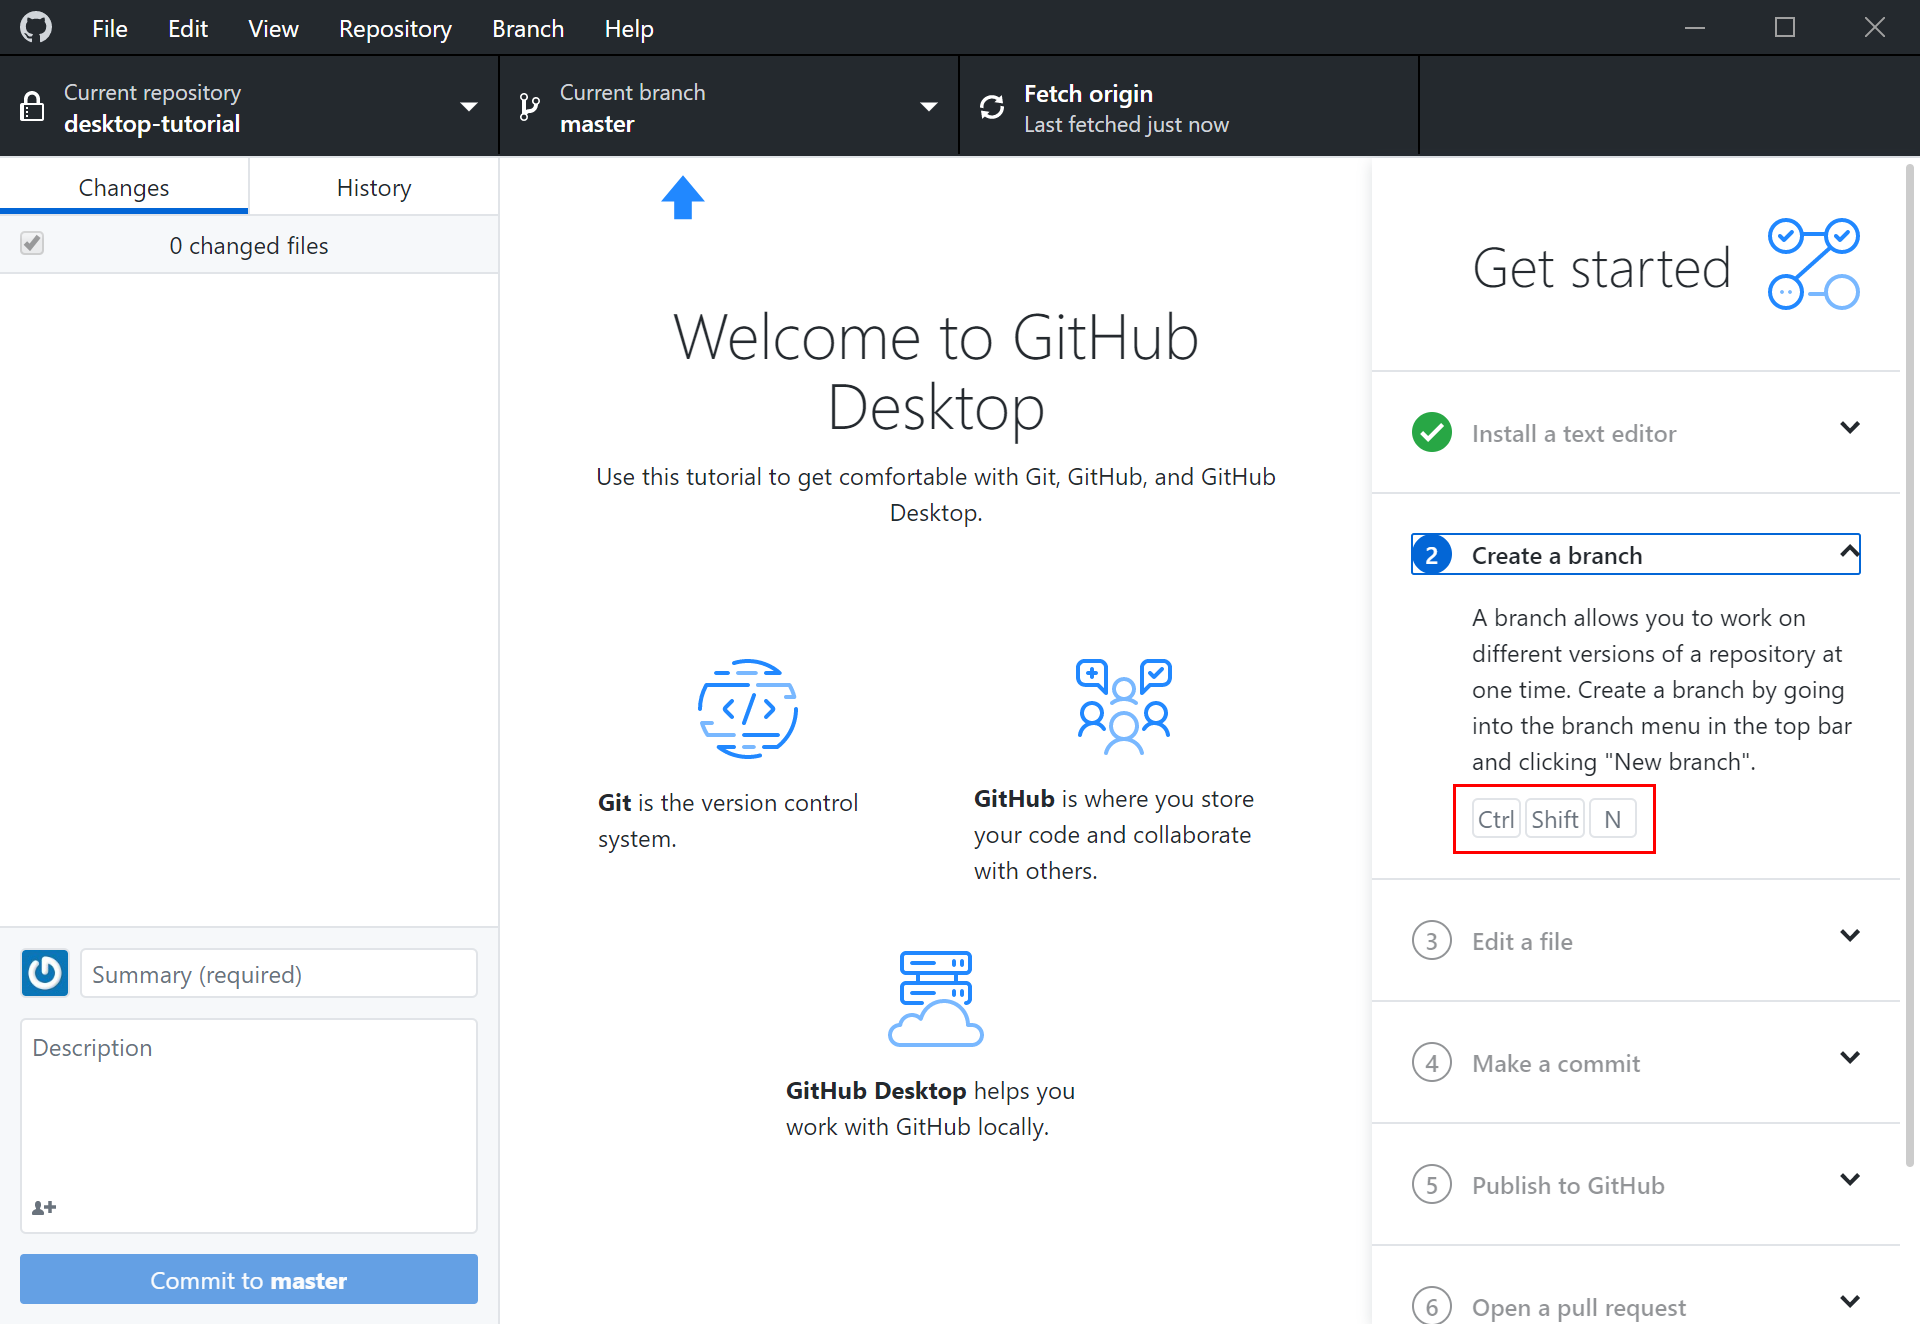
Task: Click the 'Get started' heading
Action: tap(1601, 268)
